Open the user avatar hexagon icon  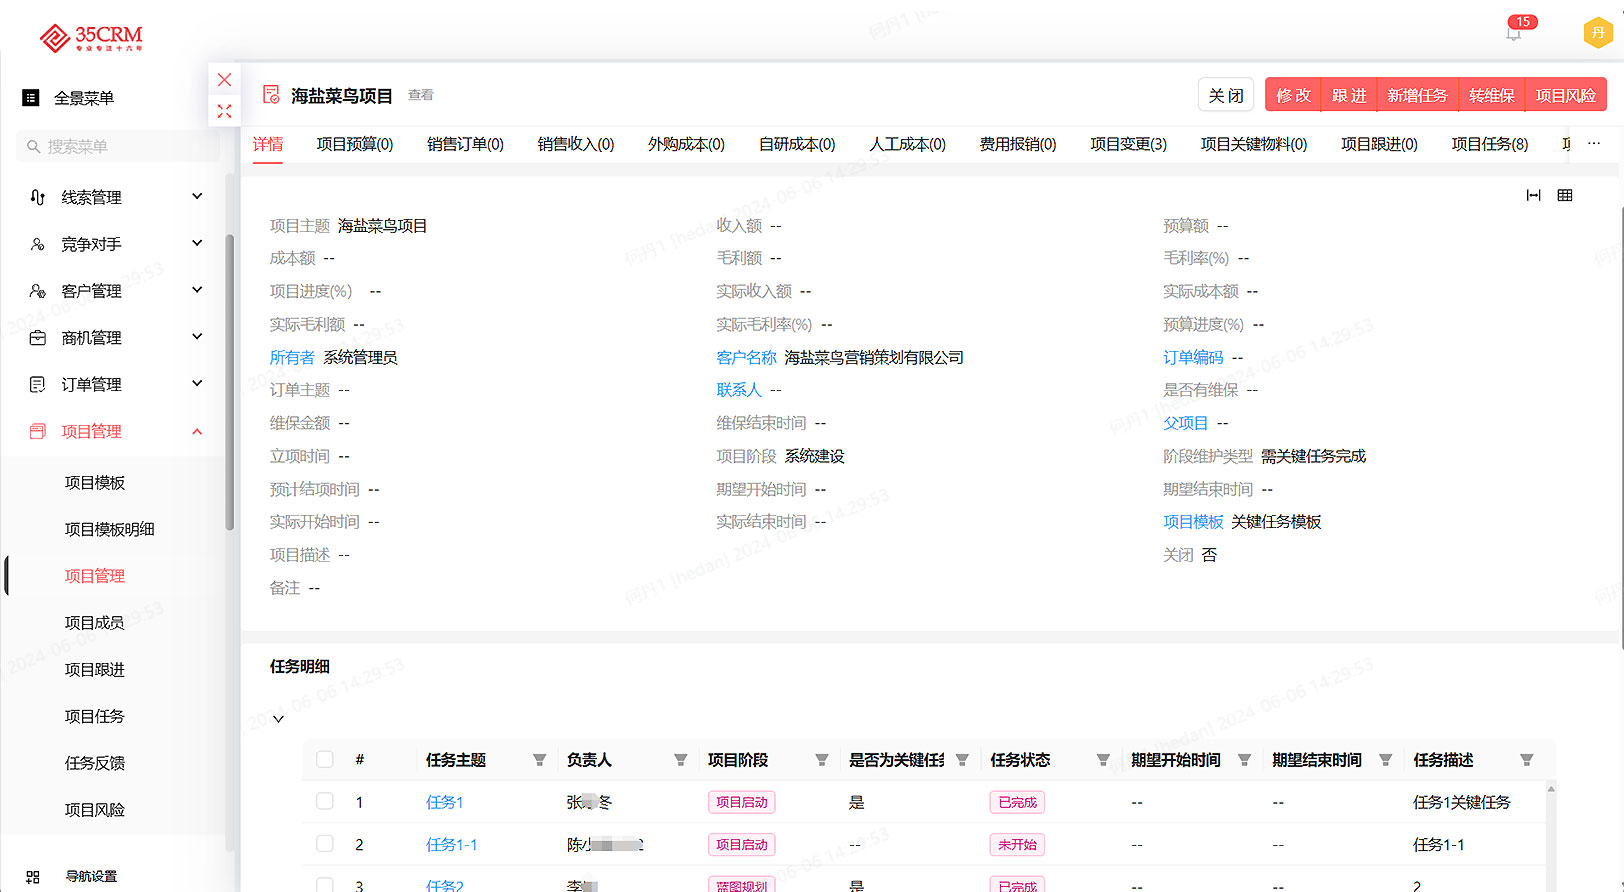[1597, 33]
